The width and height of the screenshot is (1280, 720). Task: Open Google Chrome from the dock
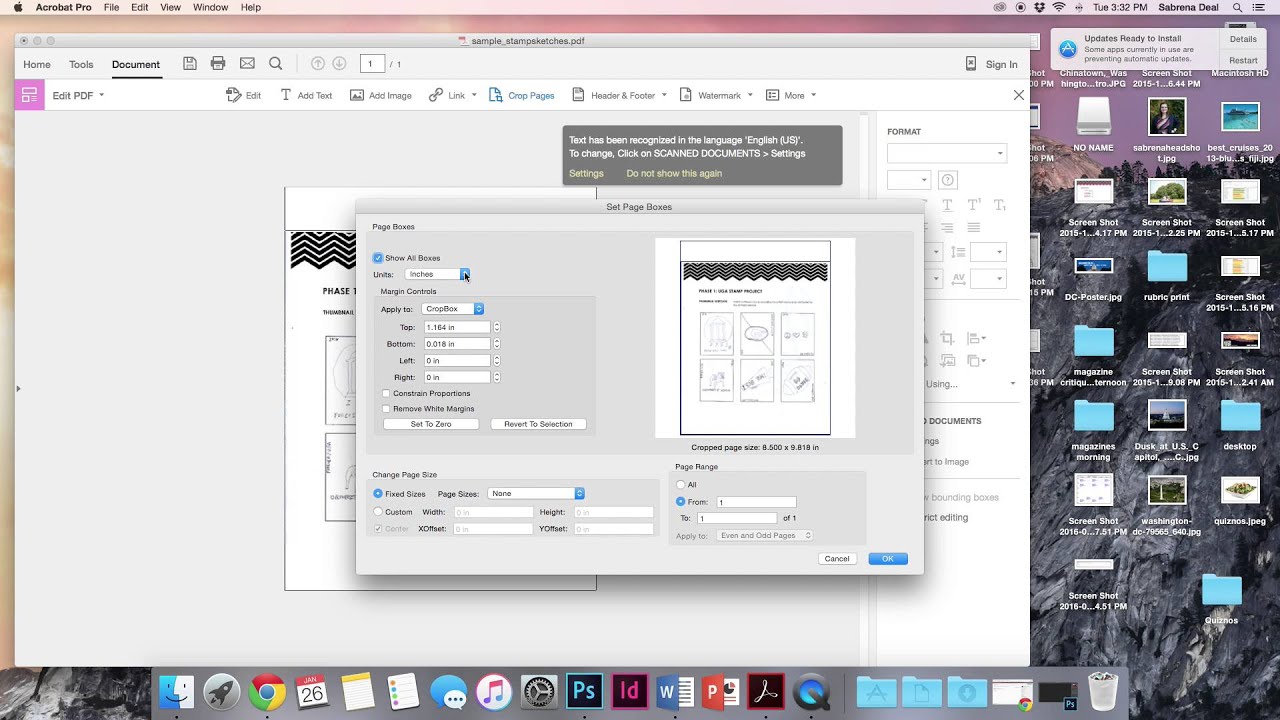(267, 692)
